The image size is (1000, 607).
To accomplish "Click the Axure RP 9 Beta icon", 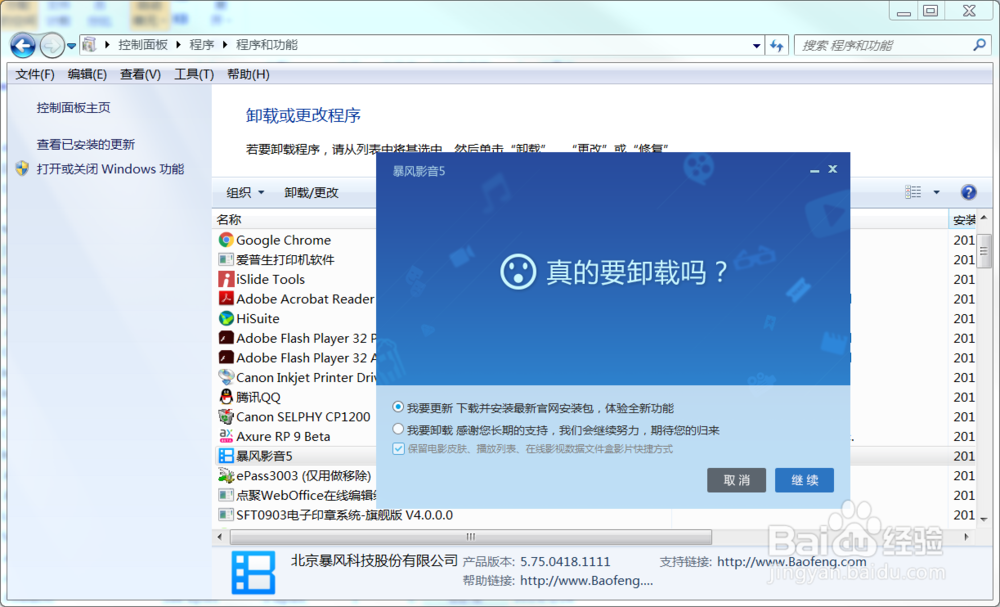I will (x=226, y=436).
